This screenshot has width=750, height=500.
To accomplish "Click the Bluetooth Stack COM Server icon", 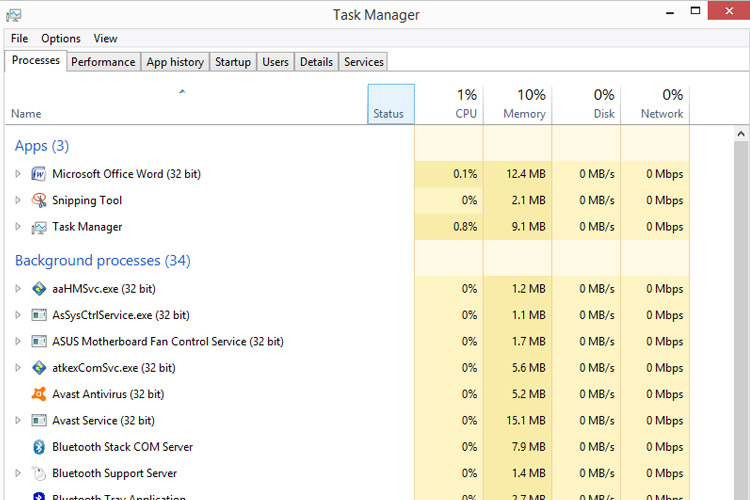I will (x=39, y=446).
